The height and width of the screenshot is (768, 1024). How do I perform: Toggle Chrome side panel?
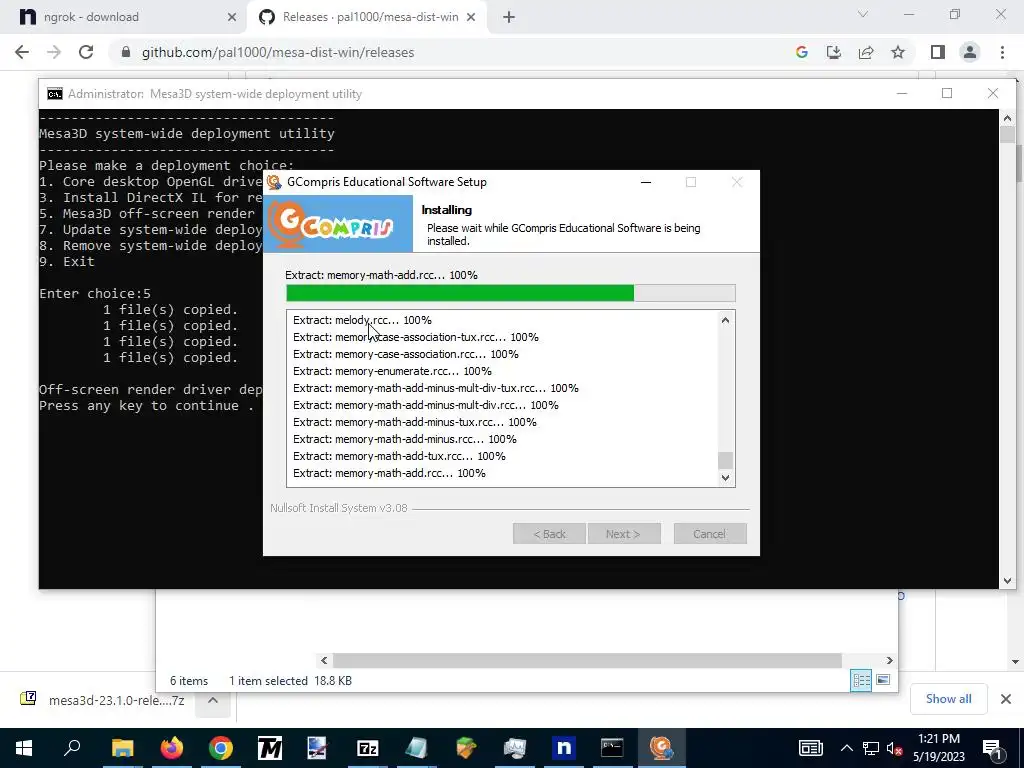pos(938,52)
